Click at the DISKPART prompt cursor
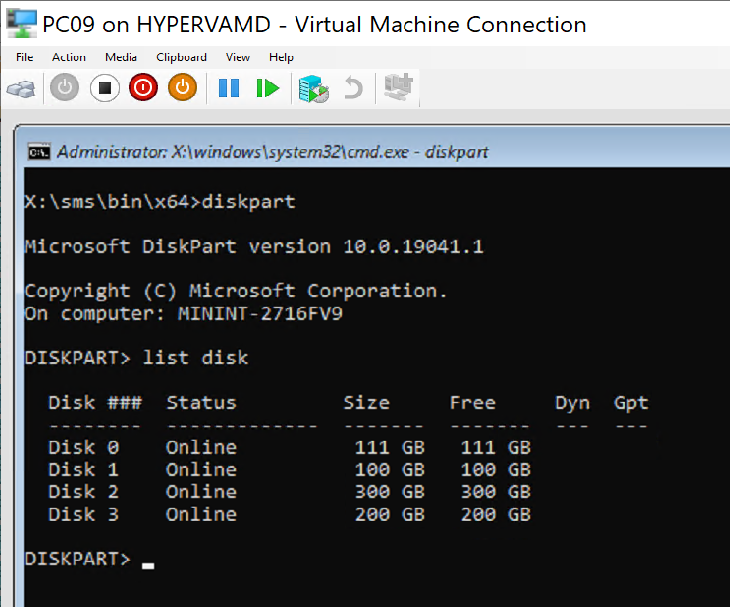This screenshot has height=607, width=730. point(148,565)
